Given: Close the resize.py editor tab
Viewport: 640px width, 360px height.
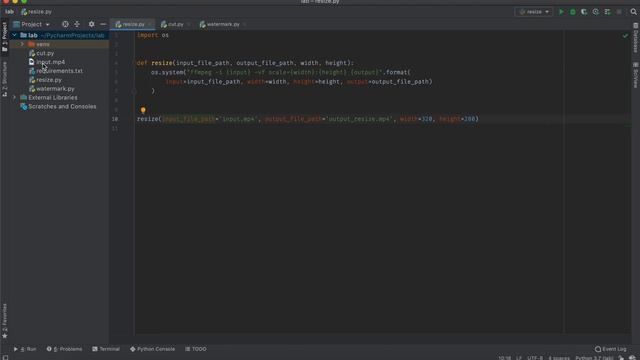Looking at the screenshot, I should (x=150, y=24).
